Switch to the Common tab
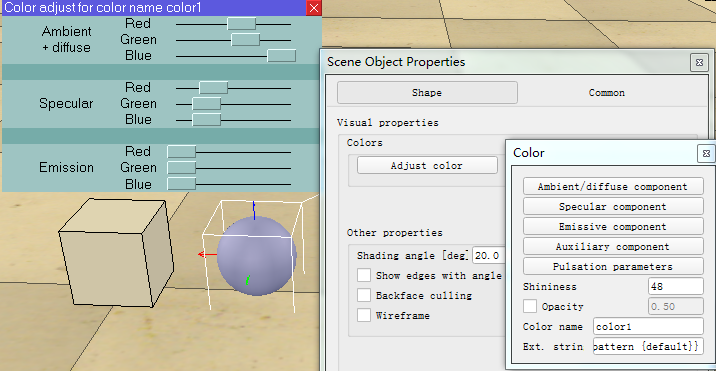 coord(606,93)
